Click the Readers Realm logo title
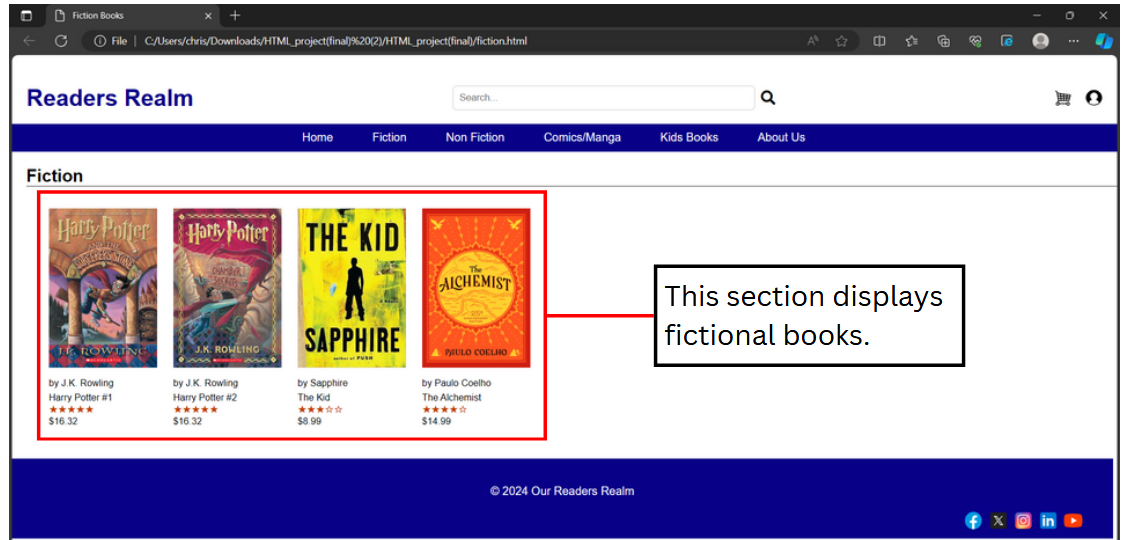Viewport: 1133px width, 540px height. click(110, 98)
